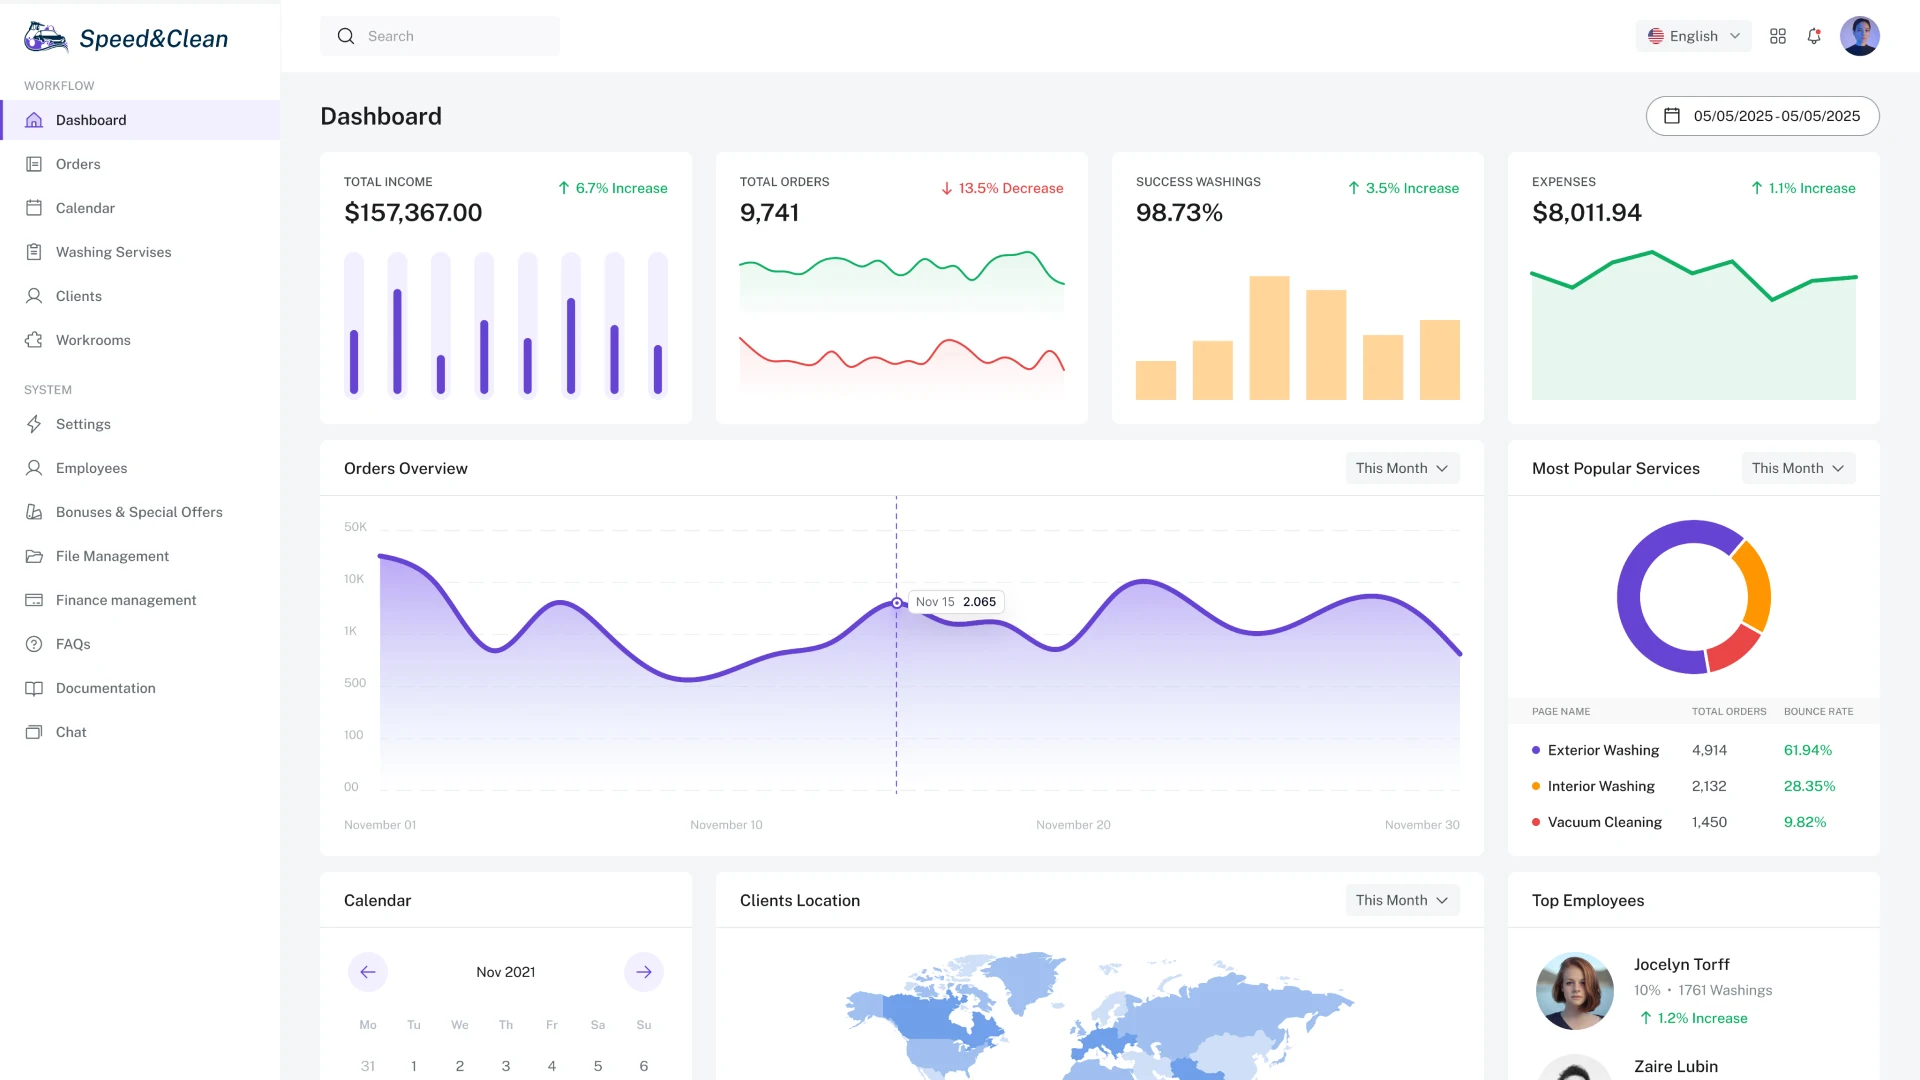Open the English language dropdown

point(1693,36)
